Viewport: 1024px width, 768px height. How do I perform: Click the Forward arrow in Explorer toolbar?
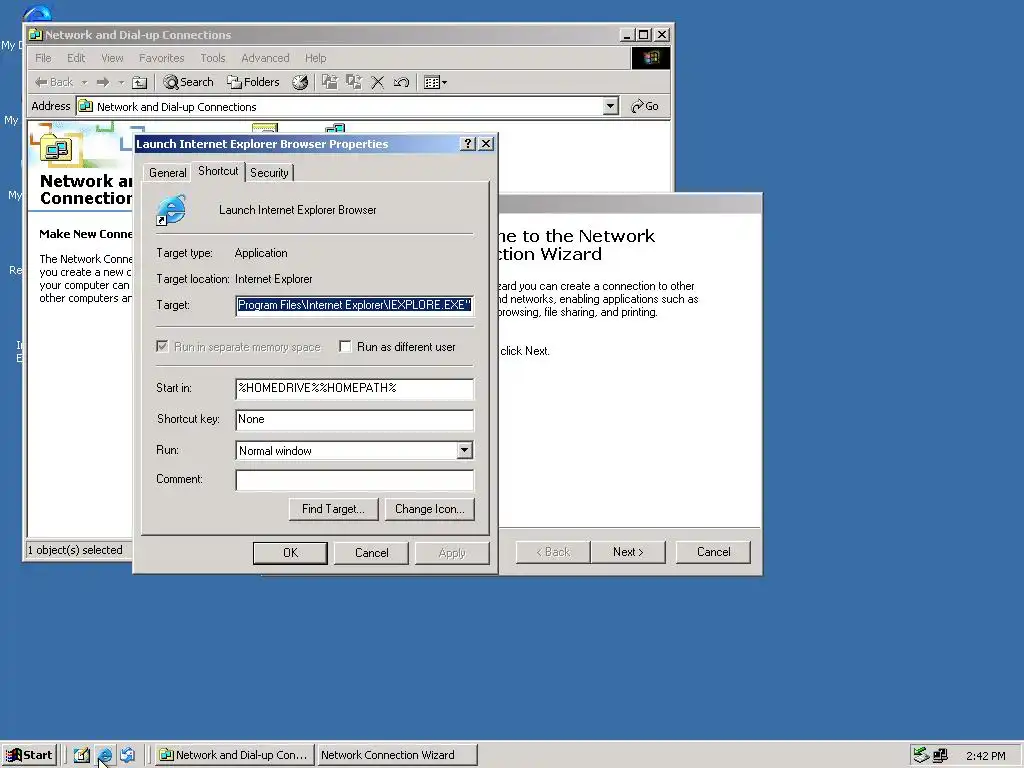coord(103,82)
